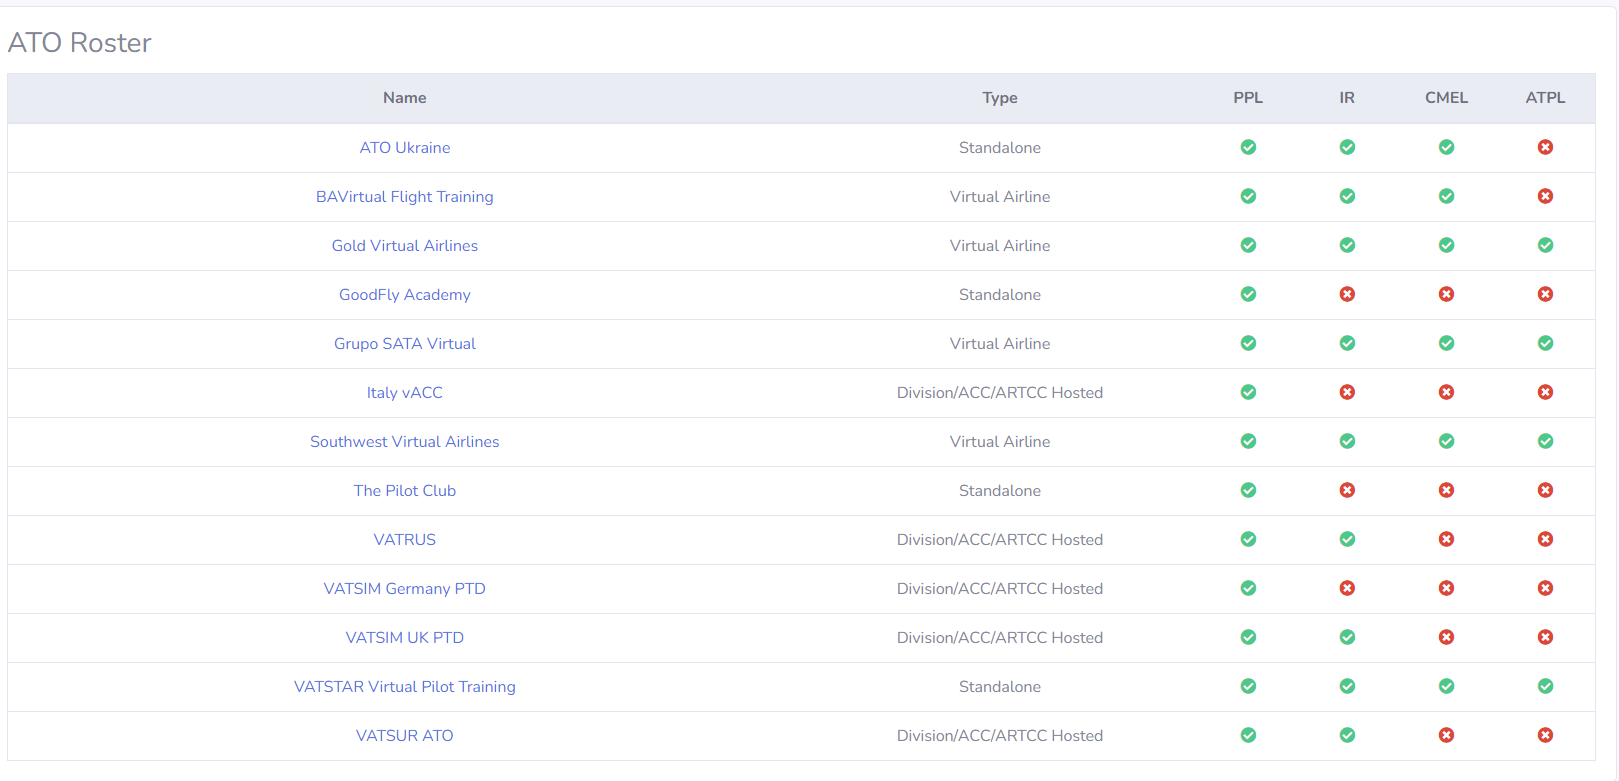Viewport: 1619px width, 781px height.
Task: Open Italy vACC link
Action: [x=405, y=393]
